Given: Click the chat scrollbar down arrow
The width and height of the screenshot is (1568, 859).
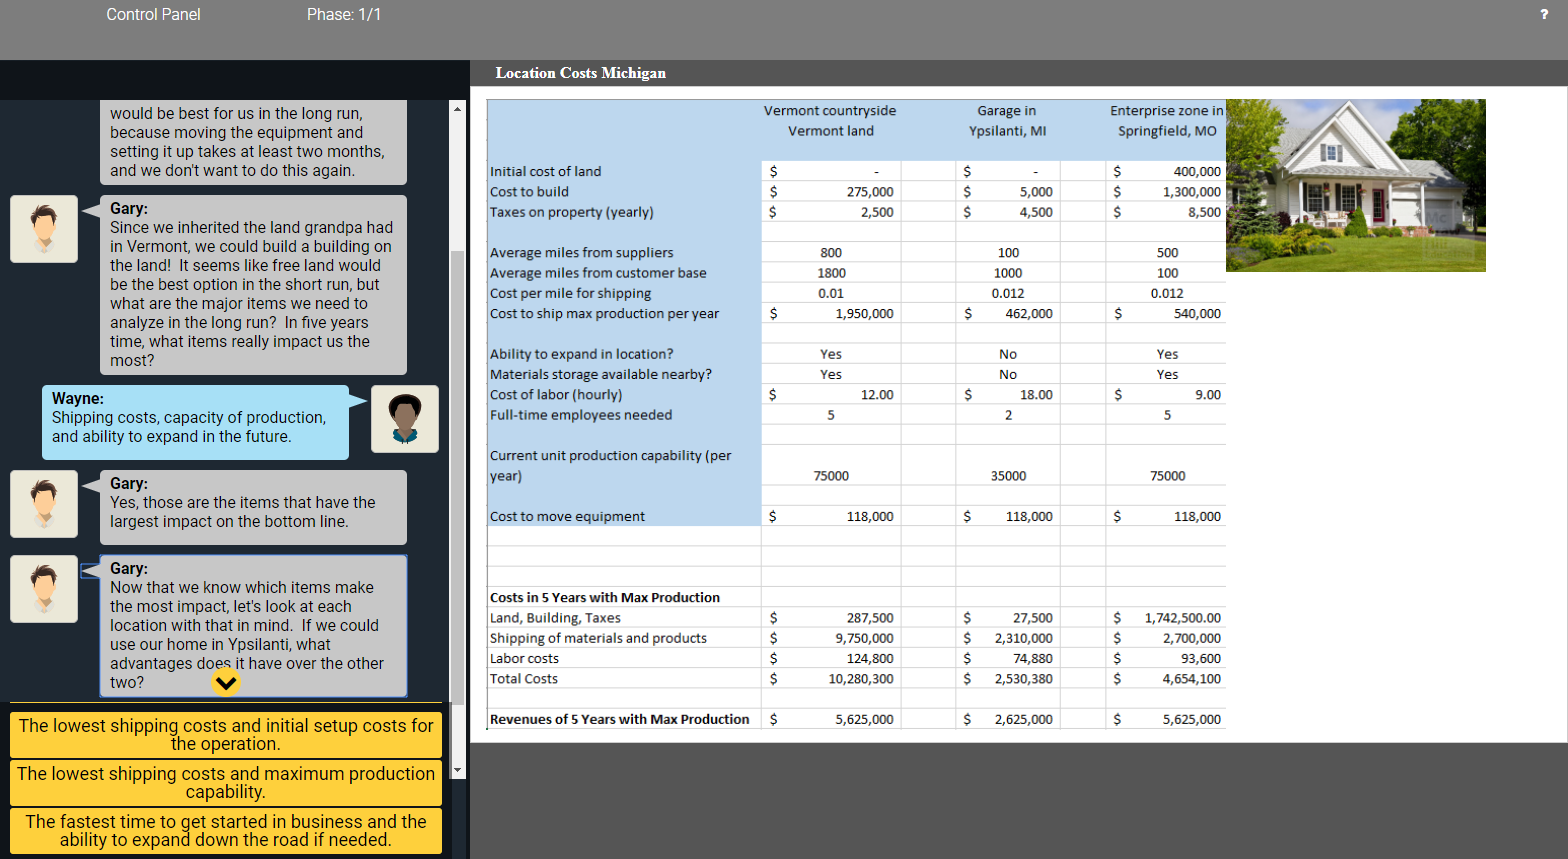Looking at the screenshot, I should (458, 771).
